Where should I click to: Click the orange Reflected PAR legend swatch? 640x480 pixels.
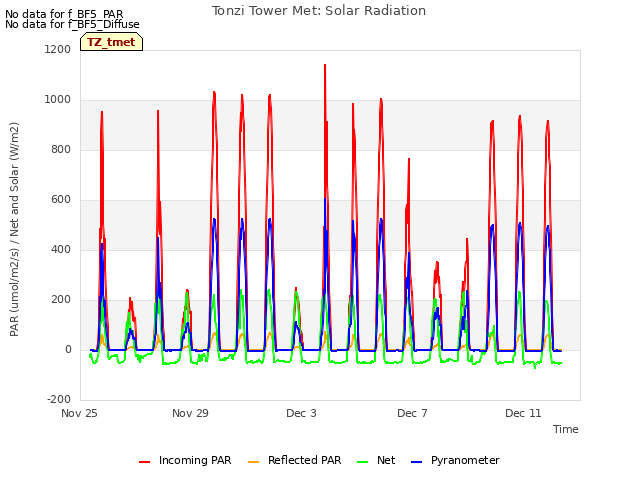coord(253,462)
